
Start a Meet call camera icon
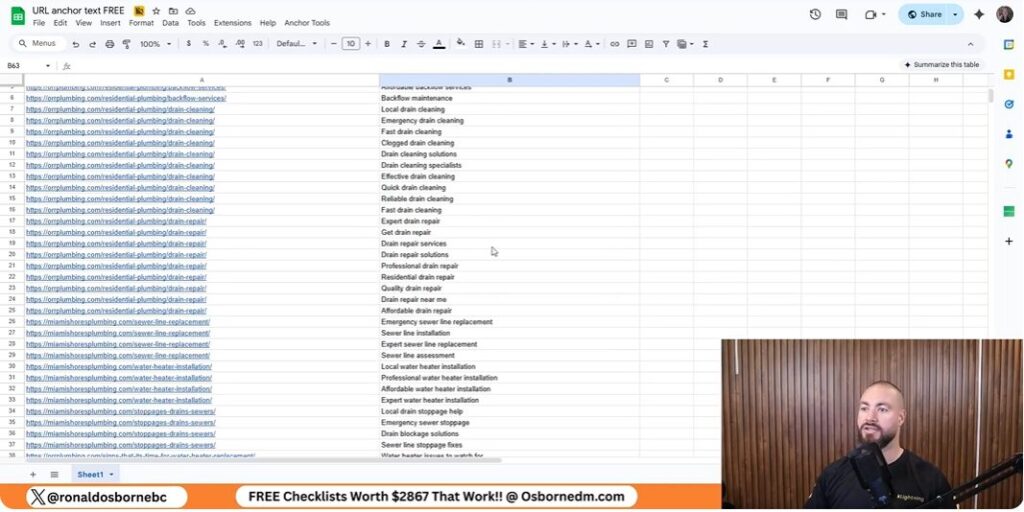click(x=871, y=14)
